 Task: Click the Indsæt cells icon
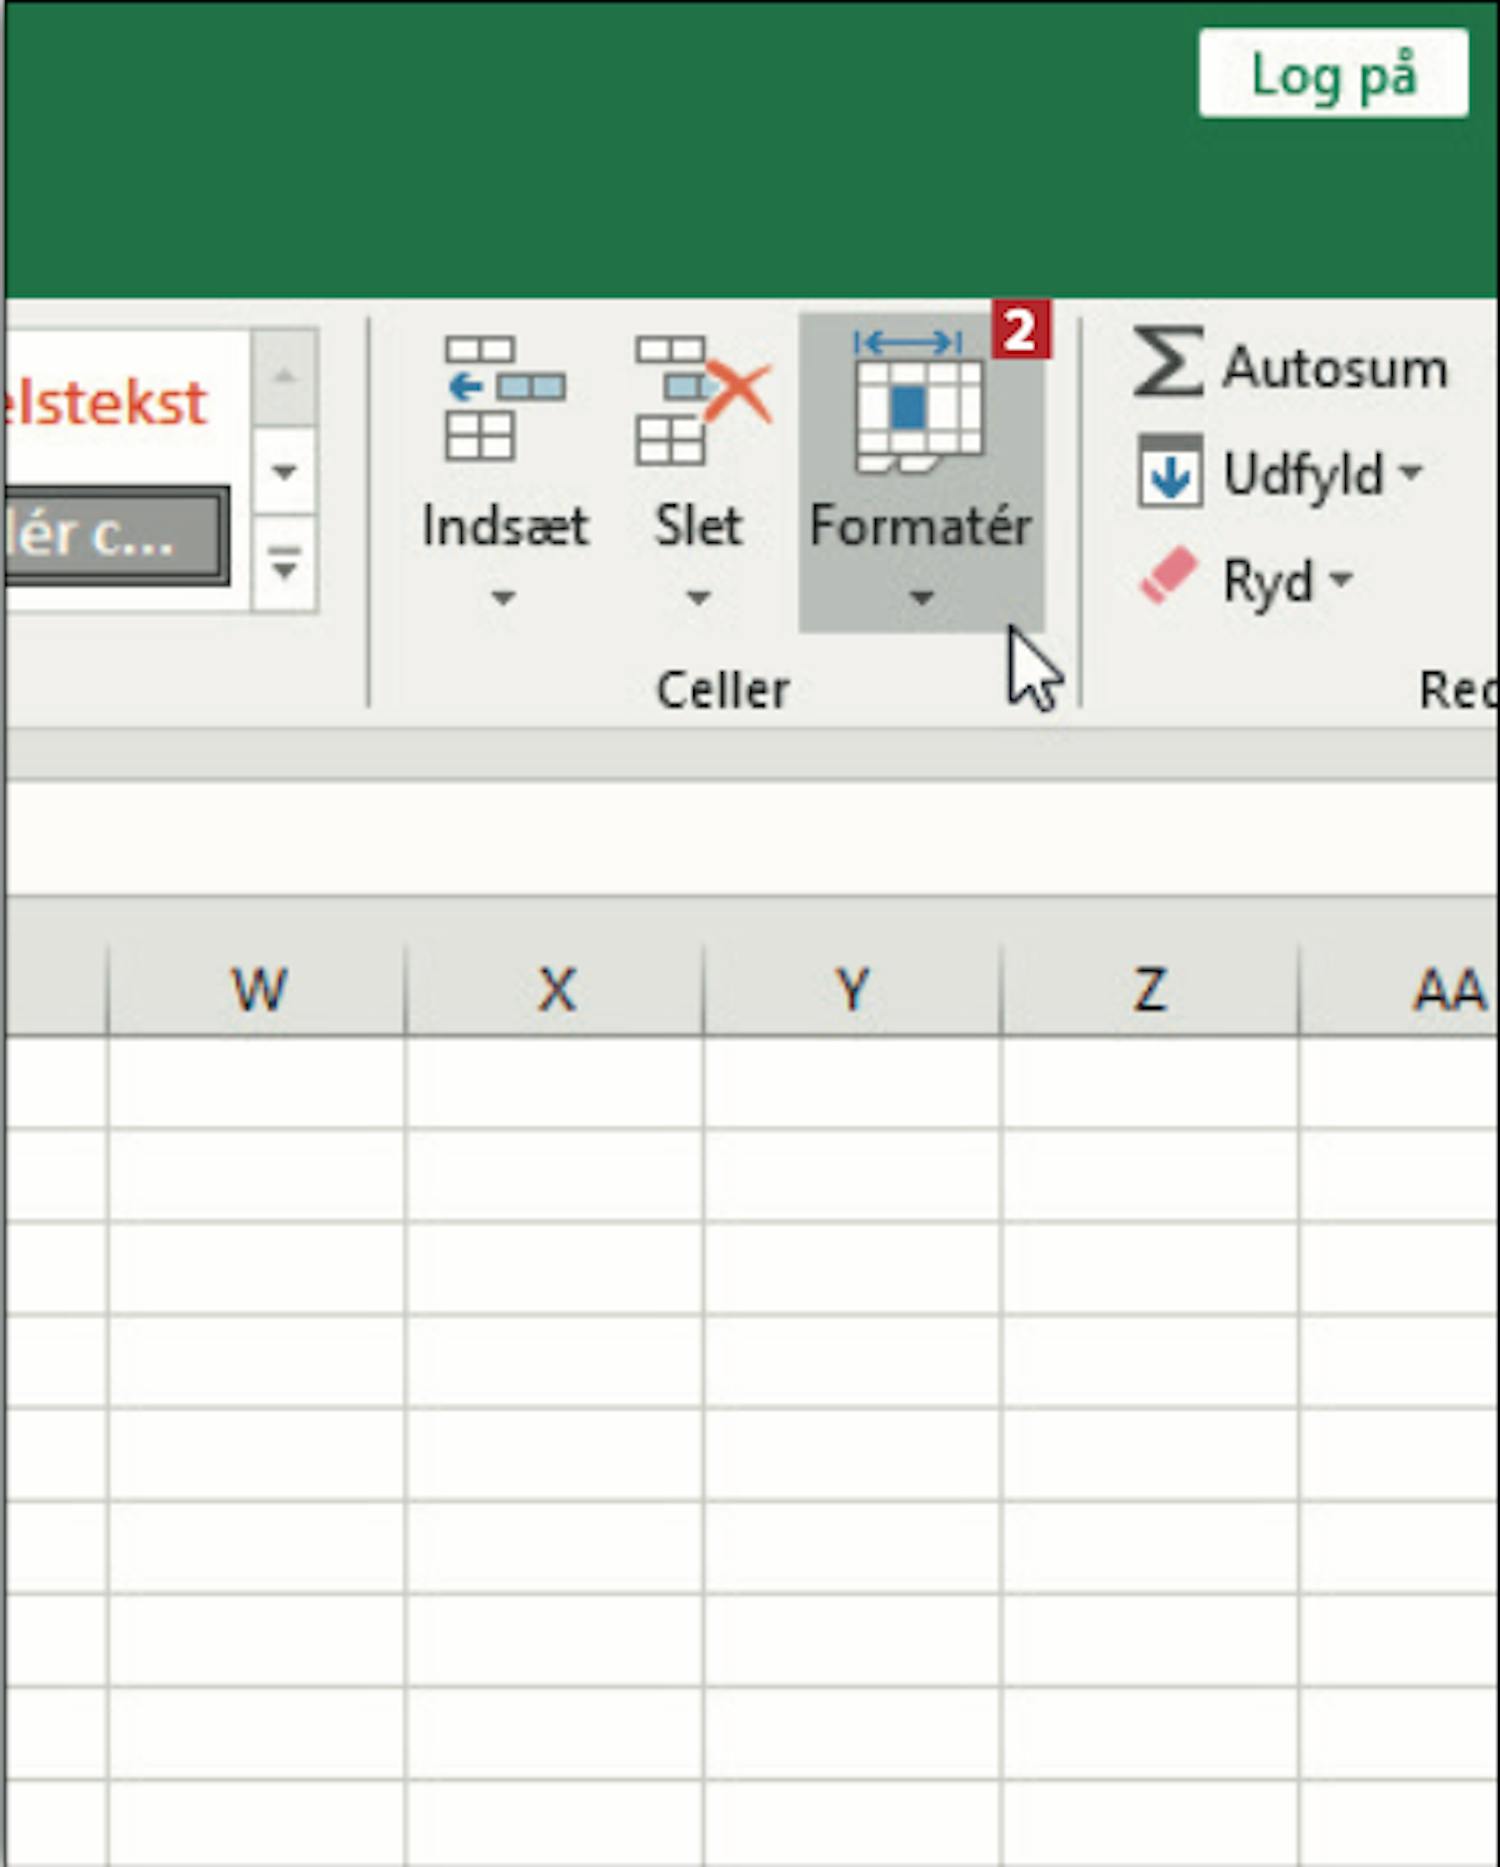coord(504,399)
